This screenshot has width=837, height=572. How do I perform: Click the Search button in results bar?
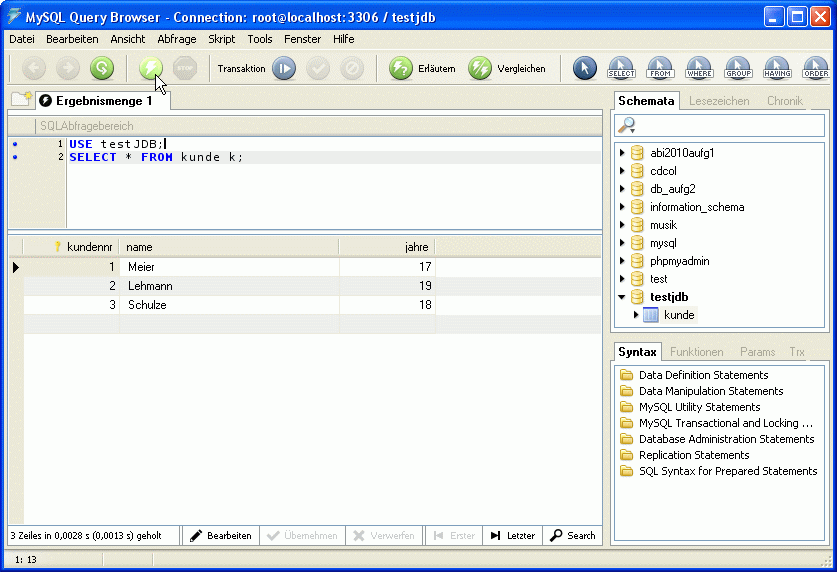tap(573, 536)
